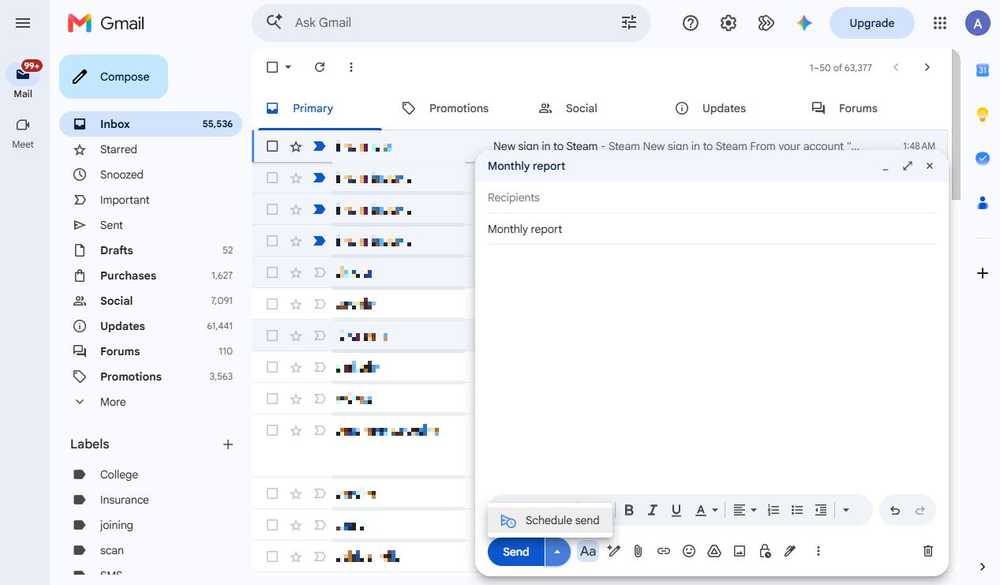Star the New sign in to Steam email
The height and width of the screenshot is (585, 1000).
click(x=296, y=147)
